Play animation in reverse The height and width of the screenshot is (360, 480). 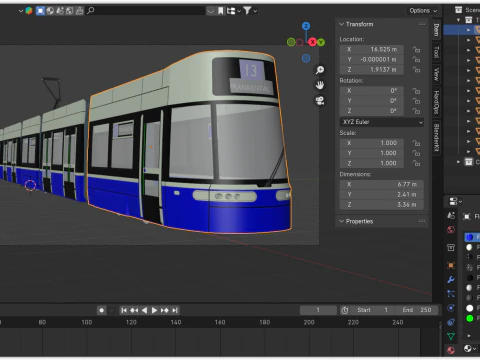144,310
